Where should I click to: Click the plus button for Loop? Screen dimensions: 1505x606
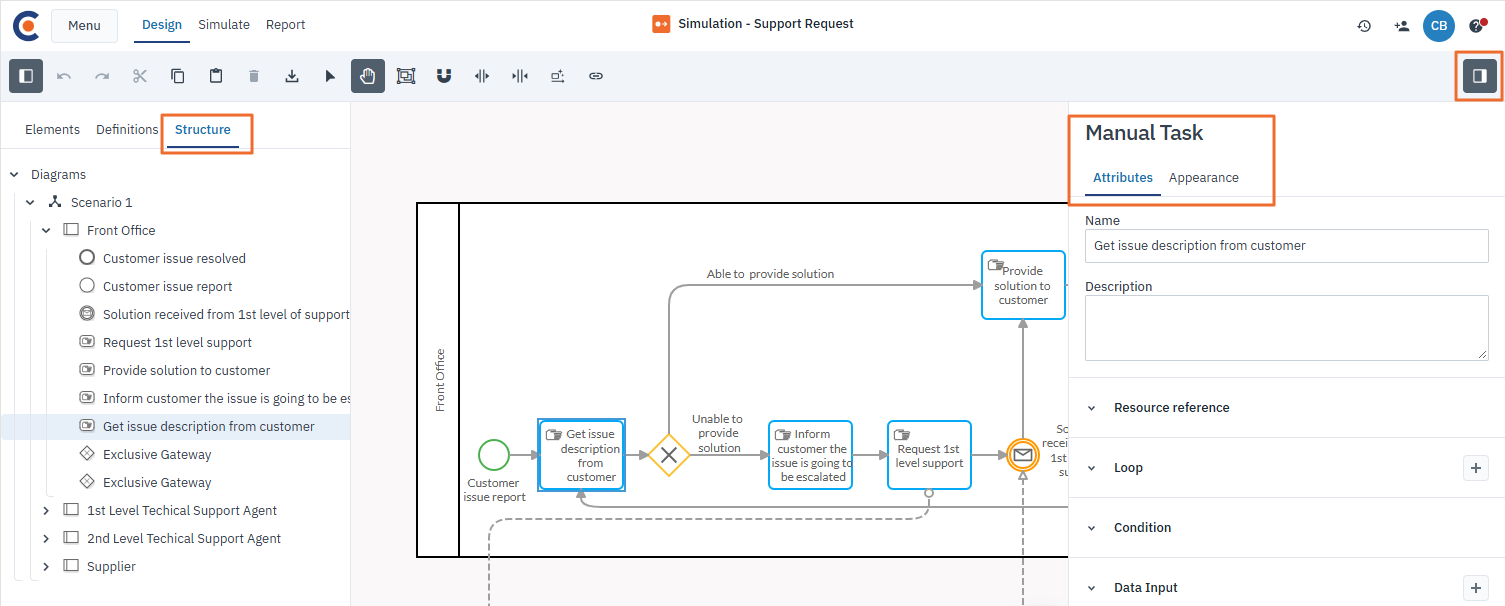[x=1476, y=468]
